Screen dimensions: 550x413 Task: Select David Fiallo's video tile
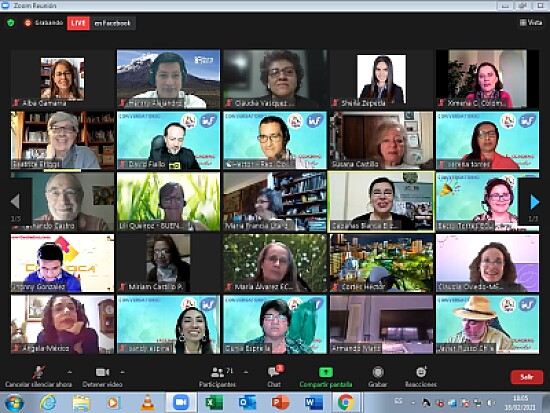point(168,140)
